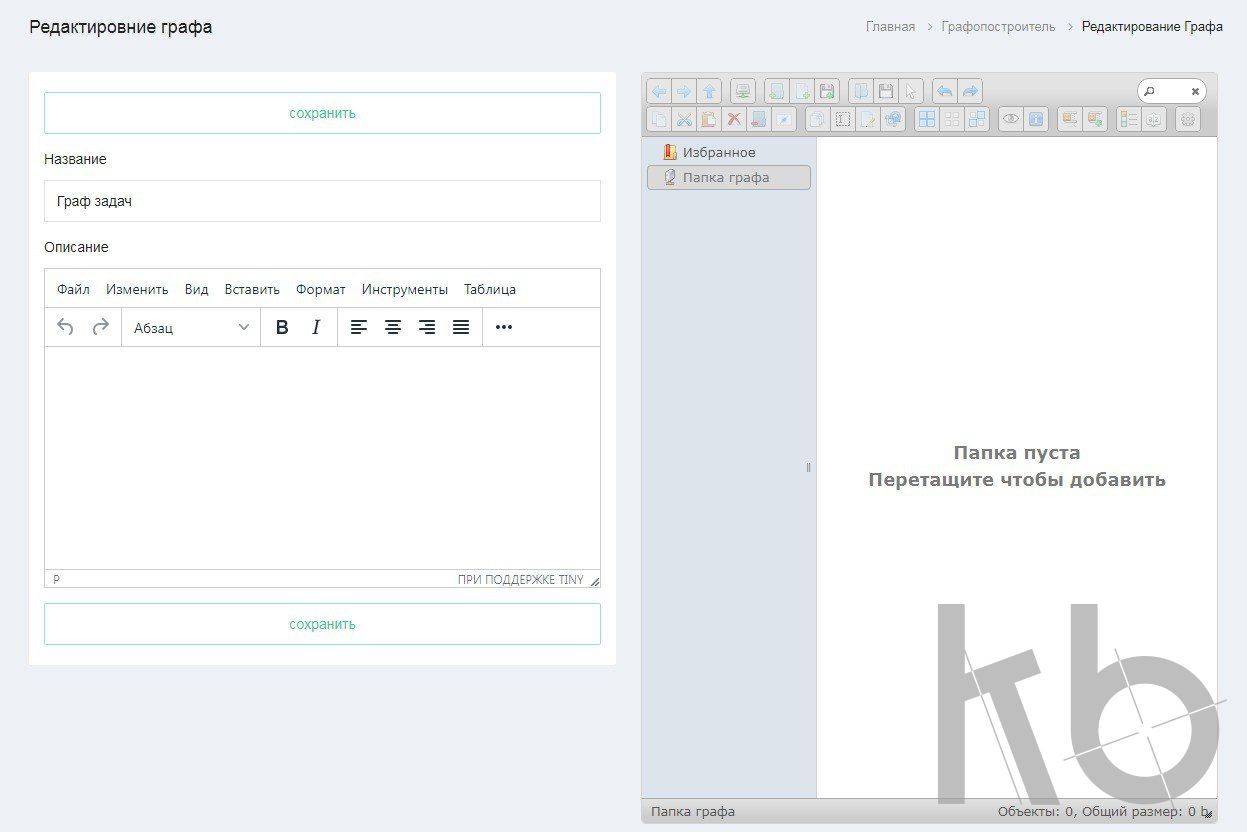The height and width of the screenshot is (832, 1247).
Task: Go up one folder level
Action: pos(709,91)
